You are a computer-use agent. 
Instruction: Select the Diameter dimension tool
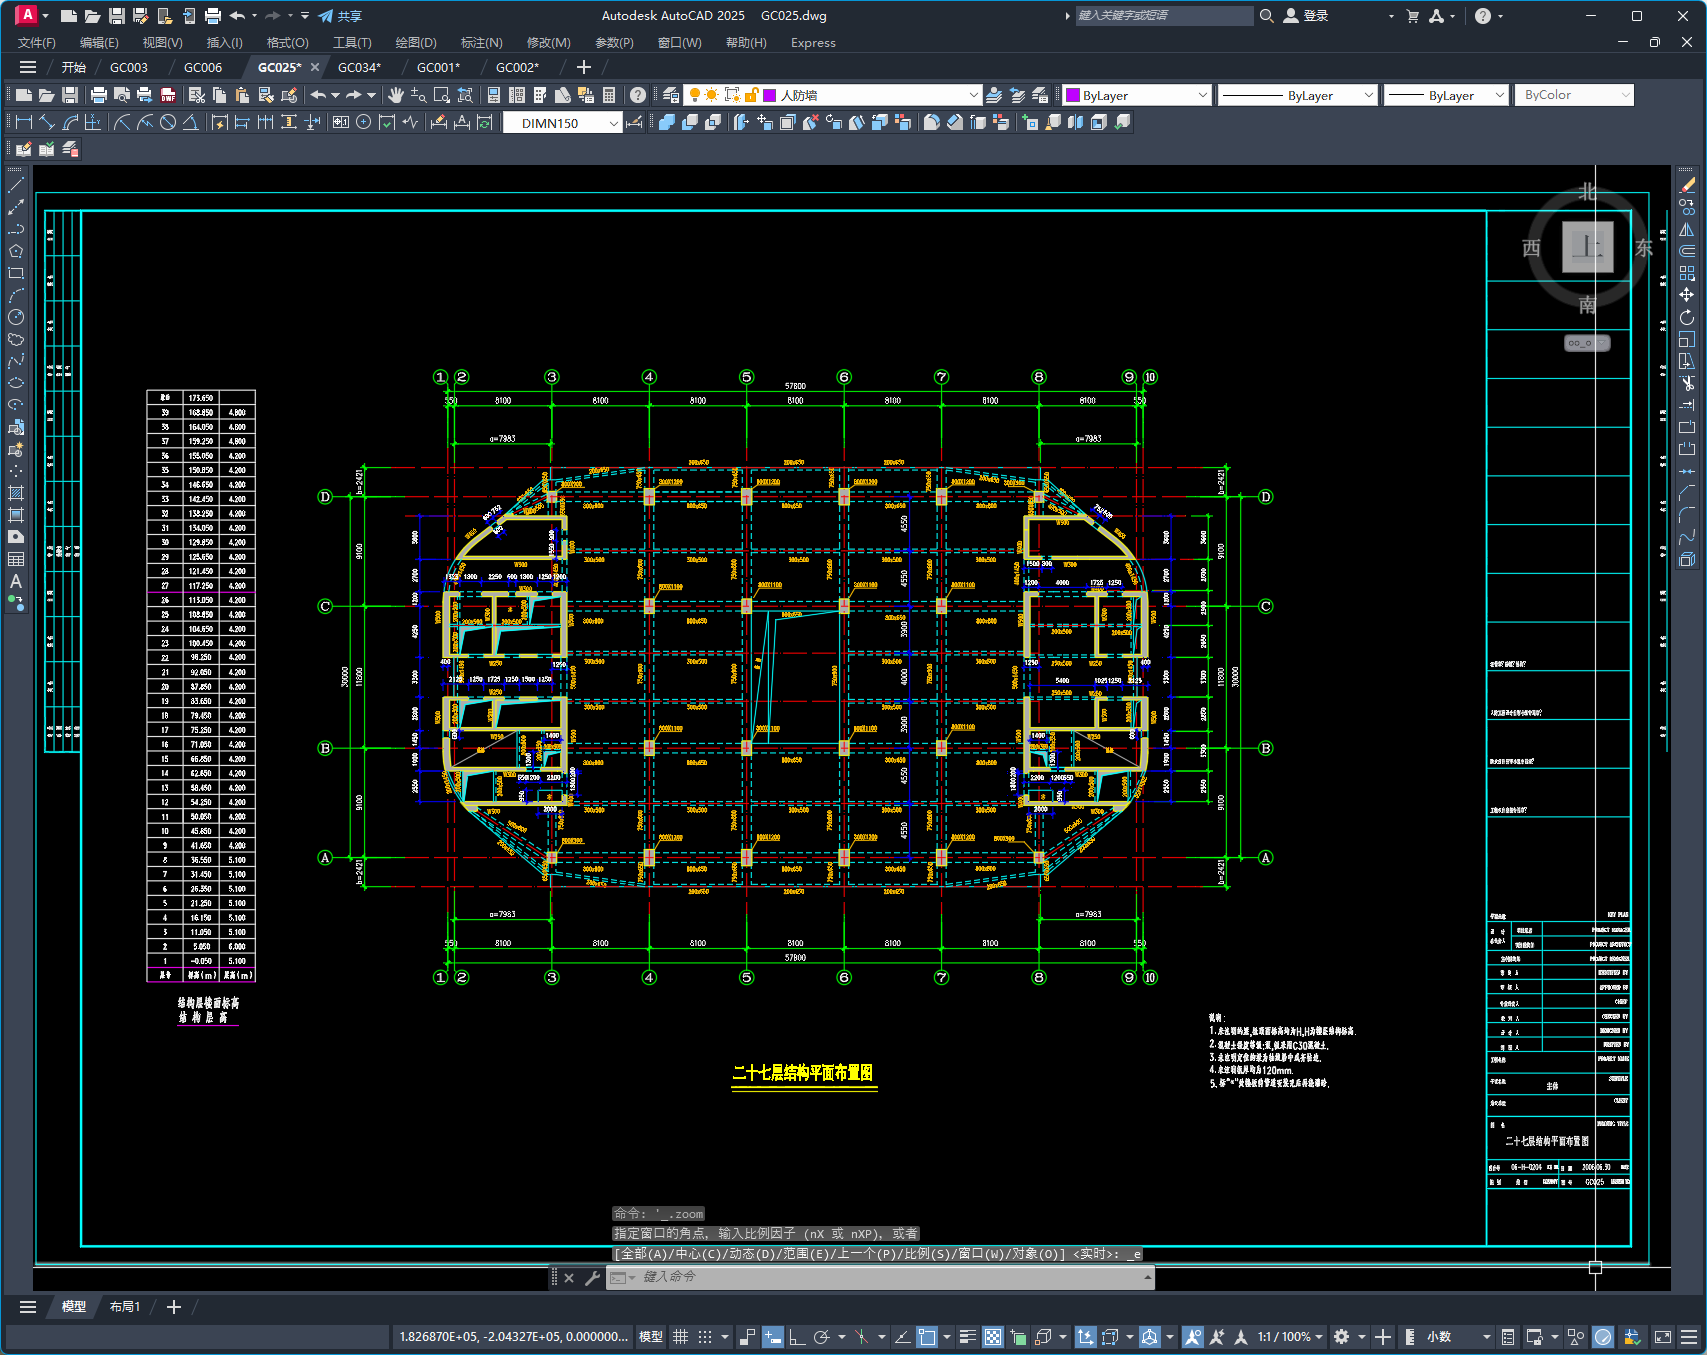(168, 122)
